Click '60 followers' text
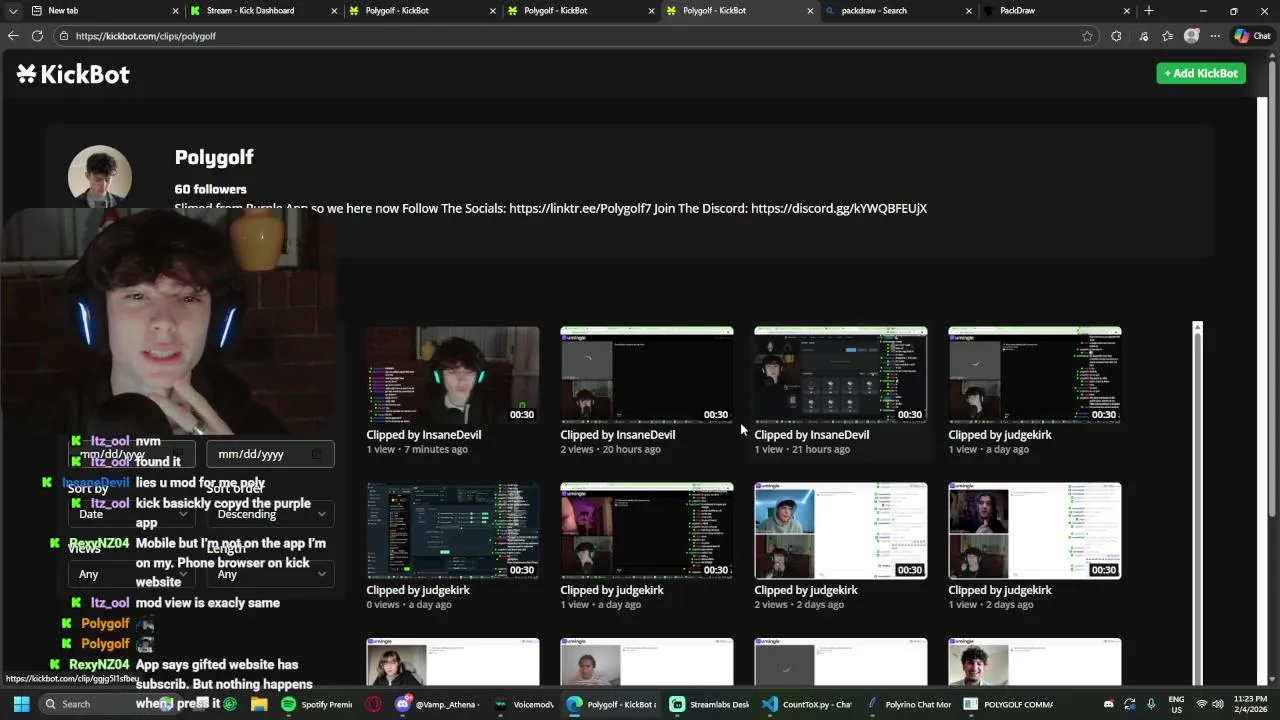Screen dimensions: 1280x720 point(210,189)
